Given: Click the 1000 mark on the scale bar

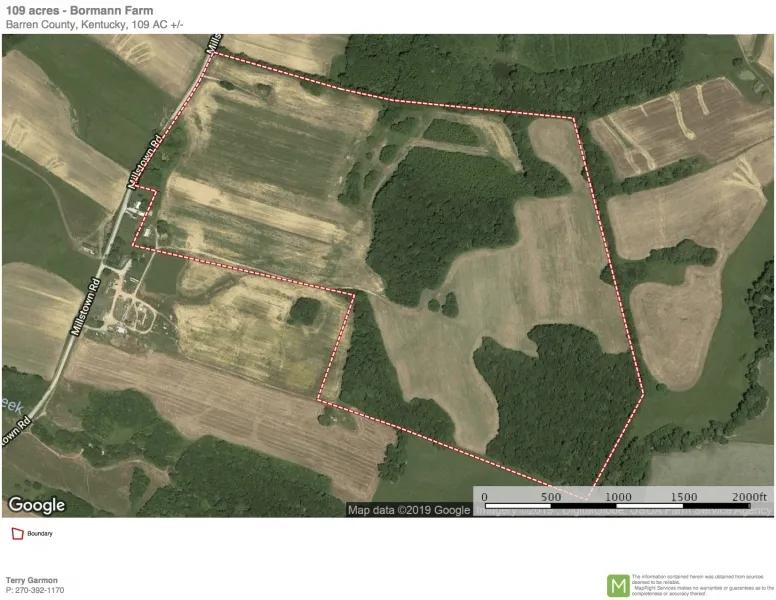Looking at the screenshot, I should 618,497.
